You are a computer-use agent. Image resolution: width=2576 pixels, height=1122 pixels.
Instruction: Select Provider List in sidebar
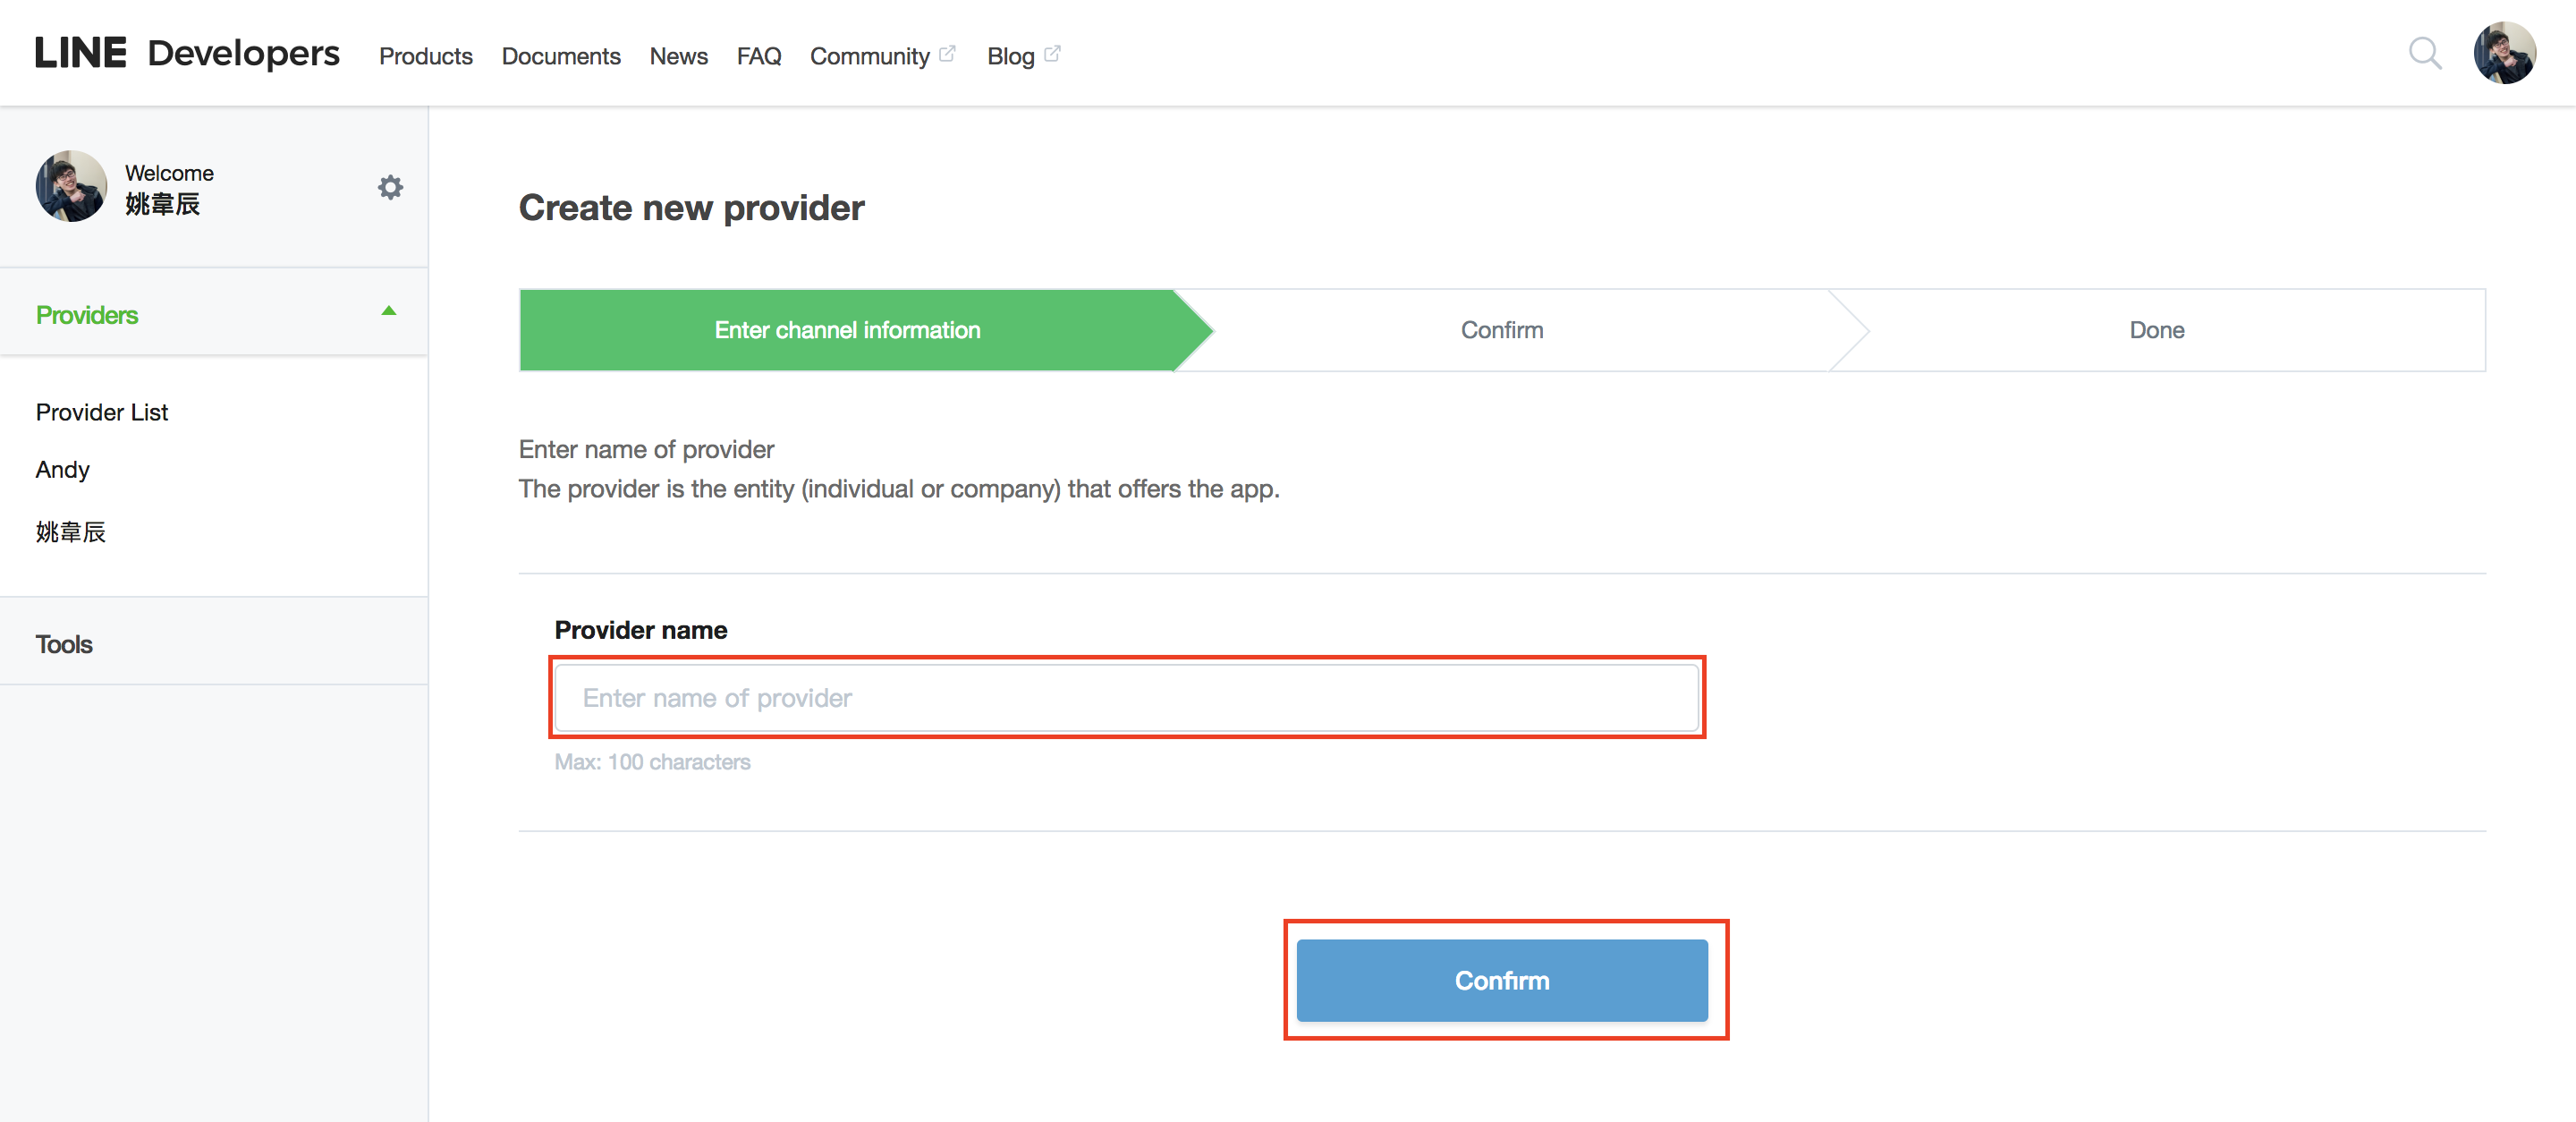[102, 412]
